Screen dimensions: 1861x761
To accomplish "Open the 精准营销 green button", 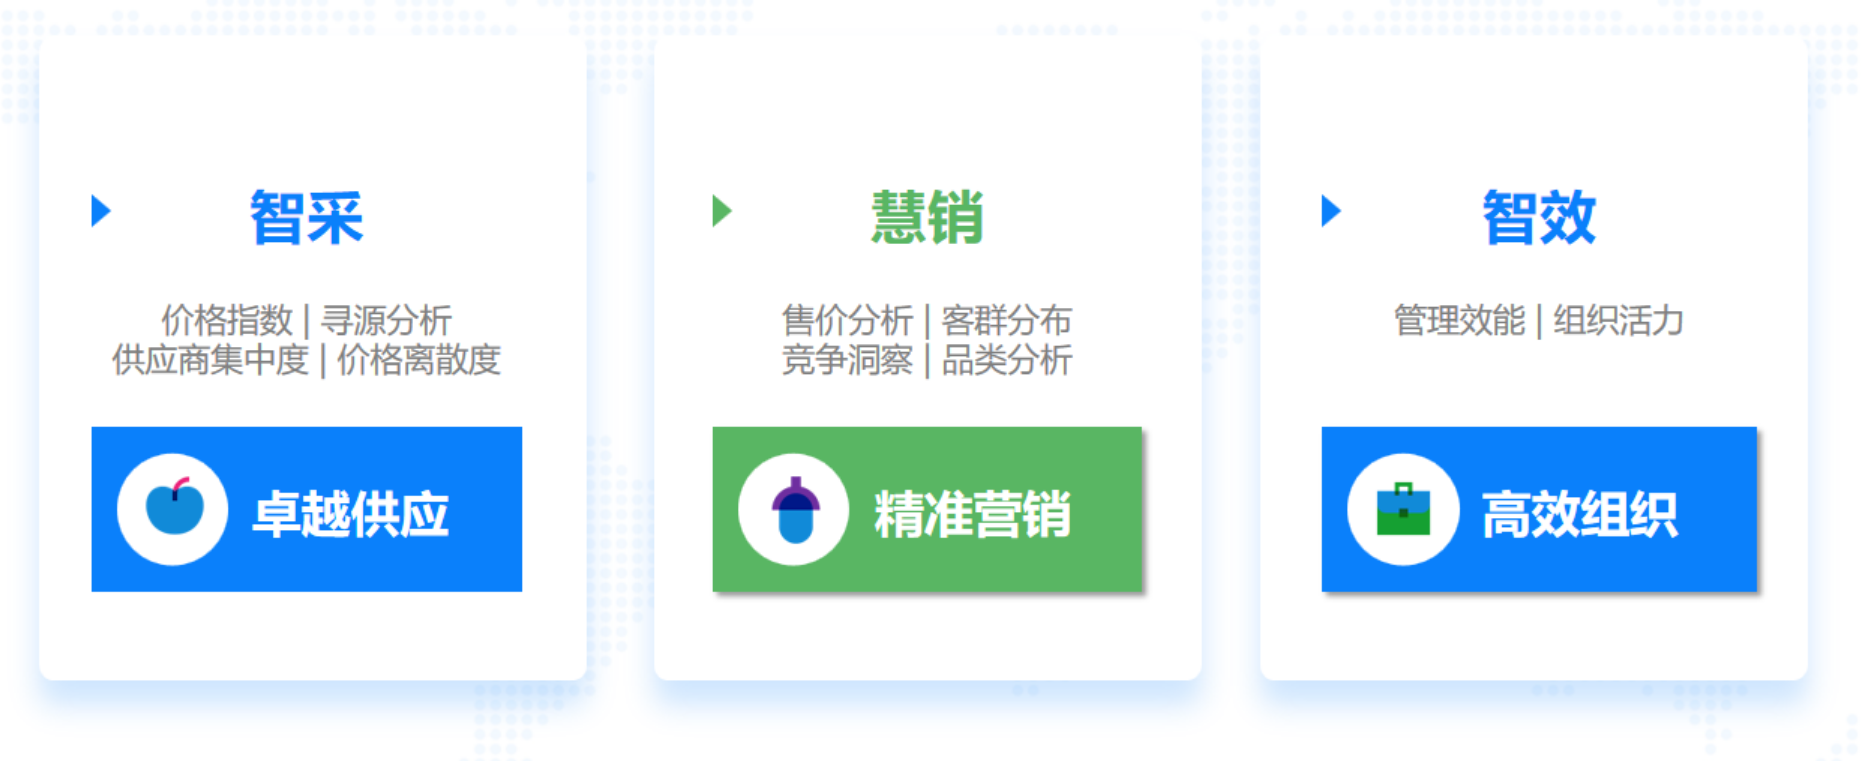I will pos(927,509).
